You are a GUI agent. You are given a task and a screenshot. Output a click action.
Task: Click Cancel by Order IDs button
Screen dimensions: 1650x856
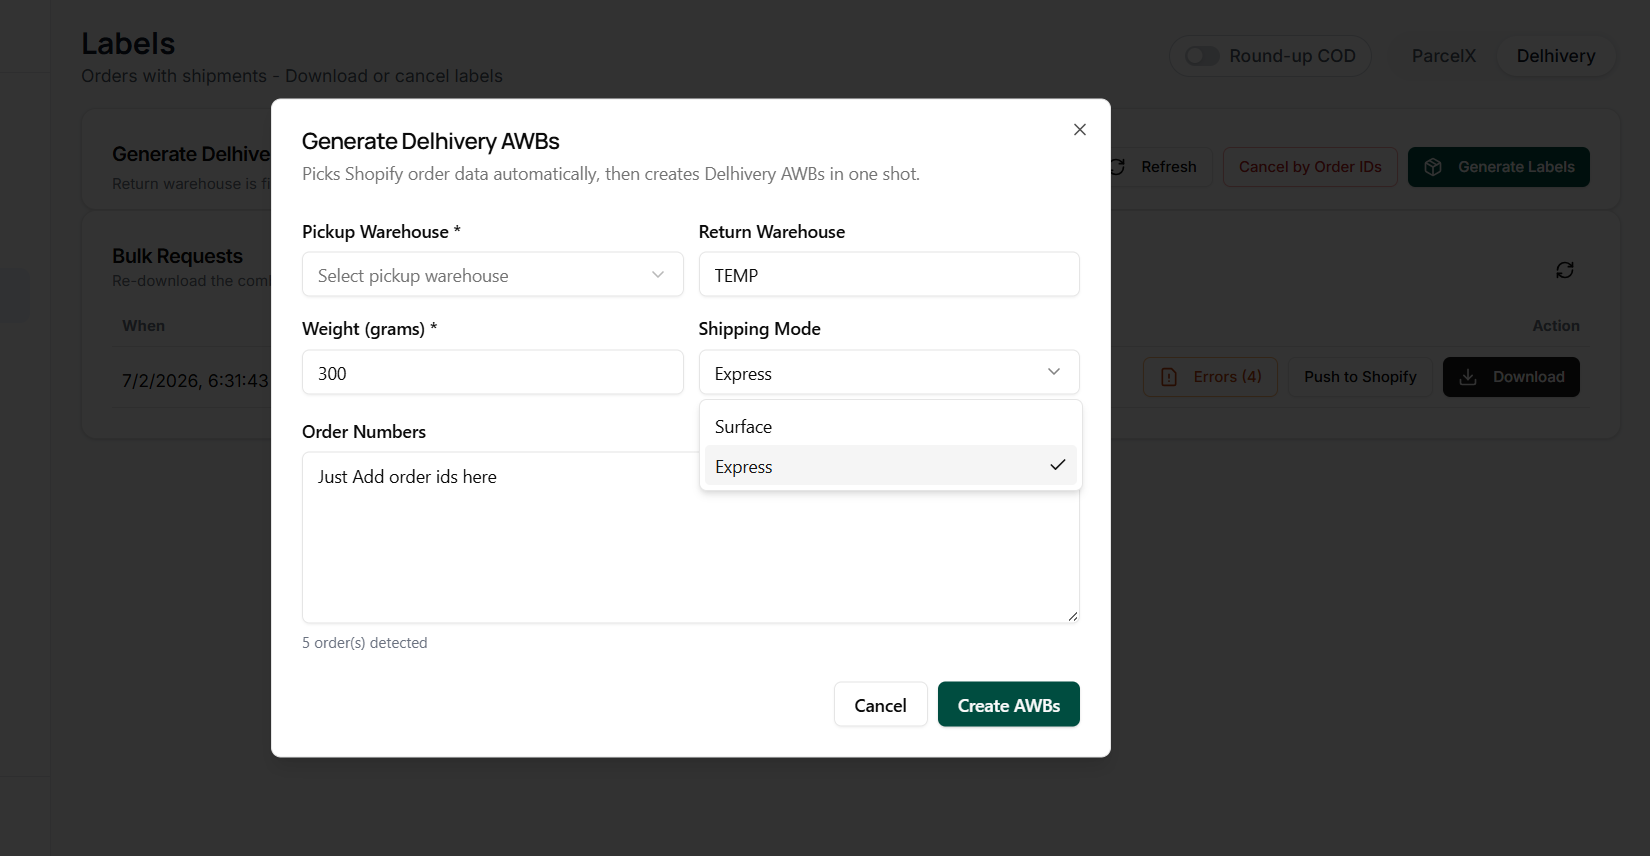click(x=1310, y=167)
